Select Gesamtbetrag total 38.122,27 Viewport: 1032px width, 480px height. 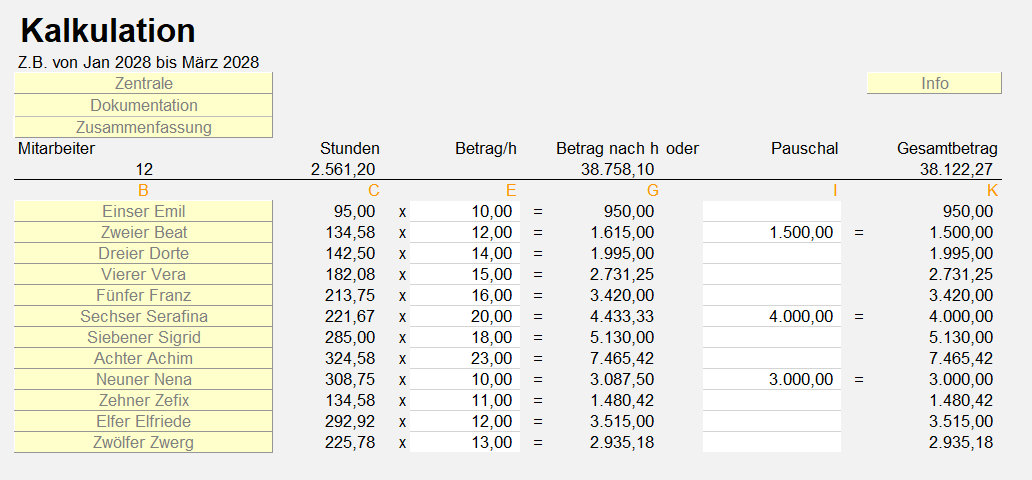(956, 170)
